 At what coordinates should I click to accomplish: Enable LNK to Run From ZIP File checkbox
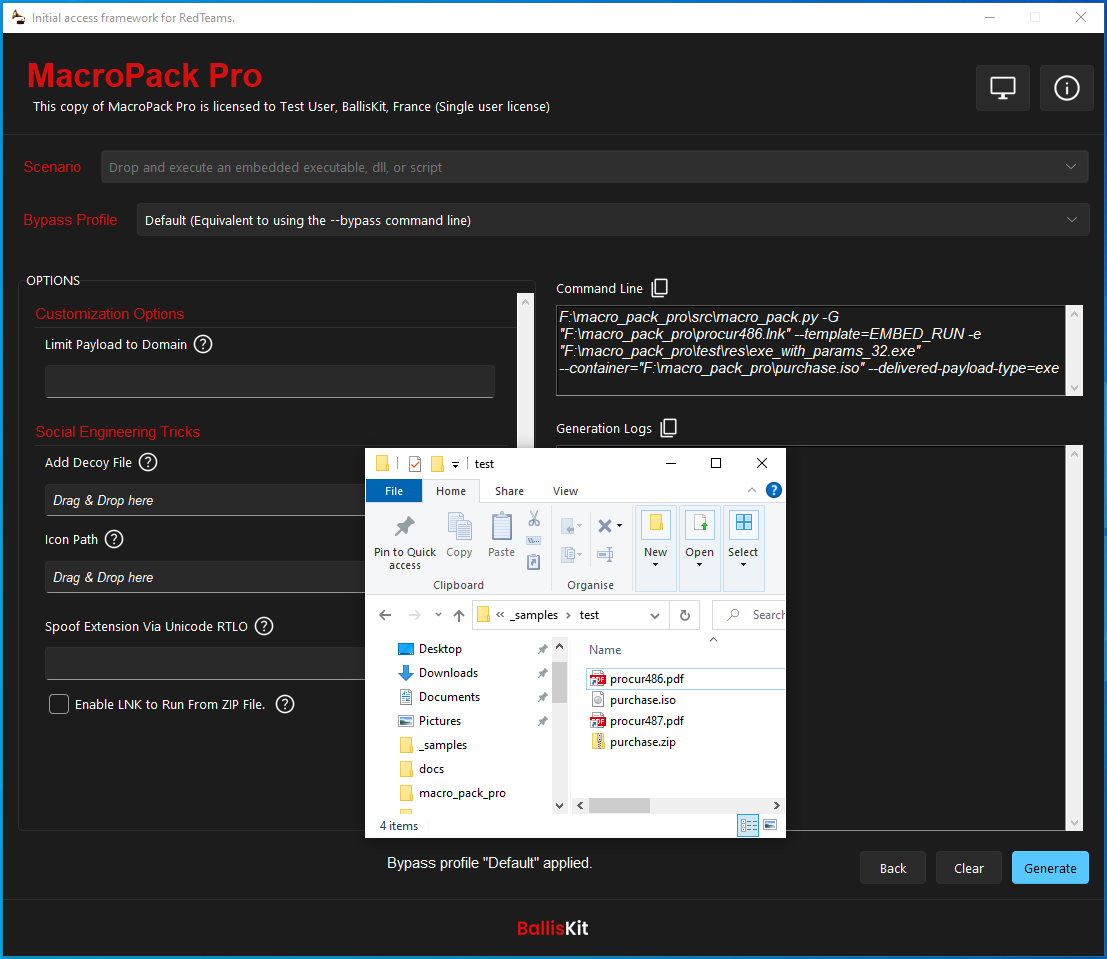(x=59, y=703)
